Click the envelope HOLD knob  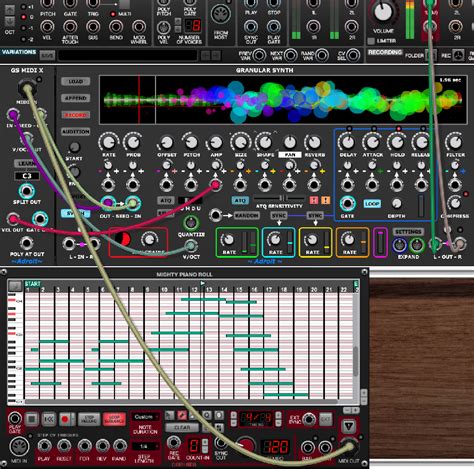397,142
